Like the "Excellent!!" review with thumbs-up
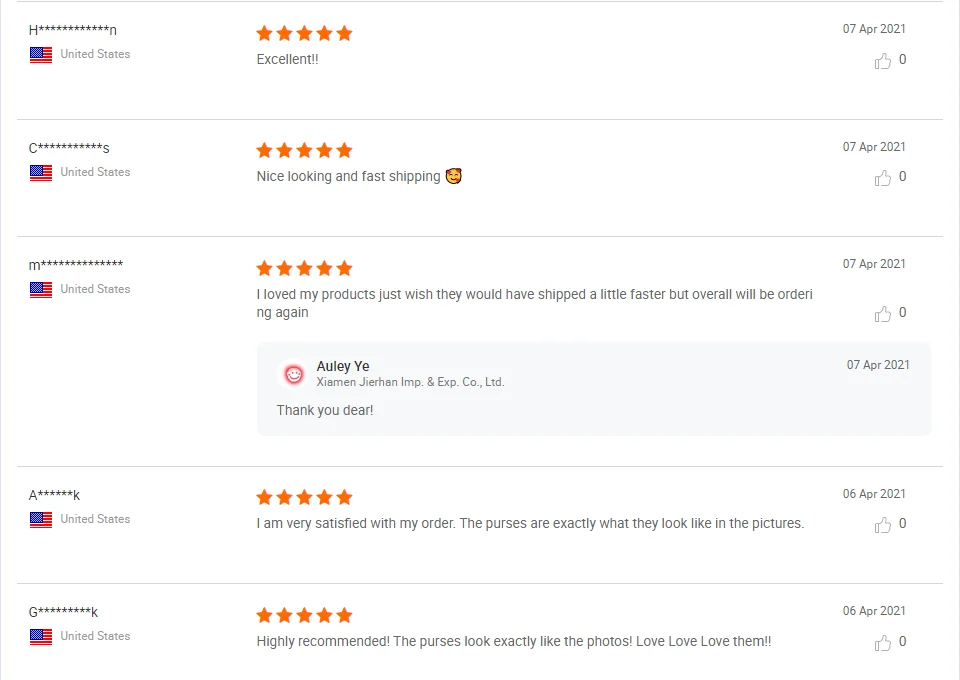960x680 pixels. point(883,61)
